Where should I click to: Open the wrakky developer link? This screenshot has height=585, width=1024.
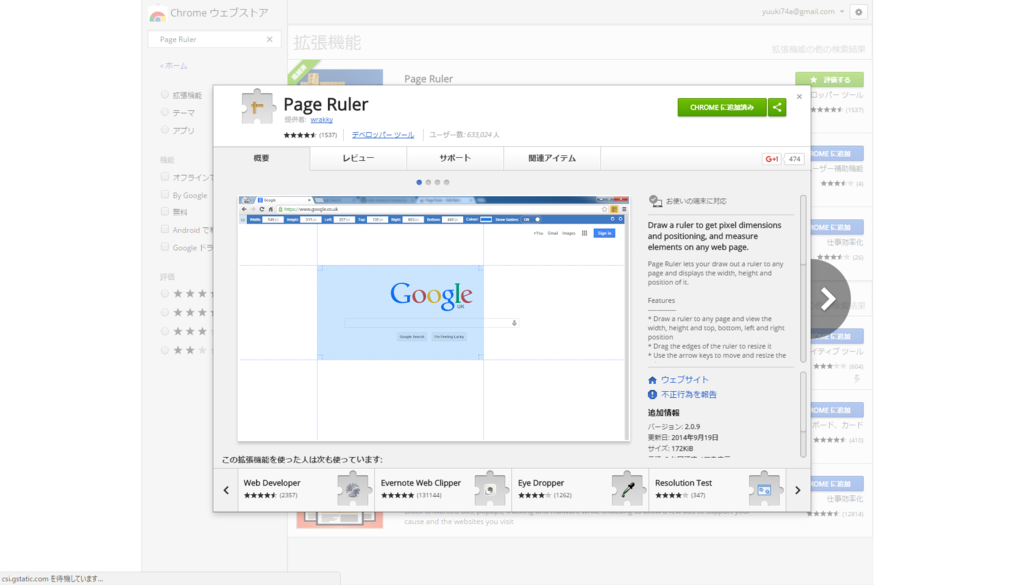321,120
